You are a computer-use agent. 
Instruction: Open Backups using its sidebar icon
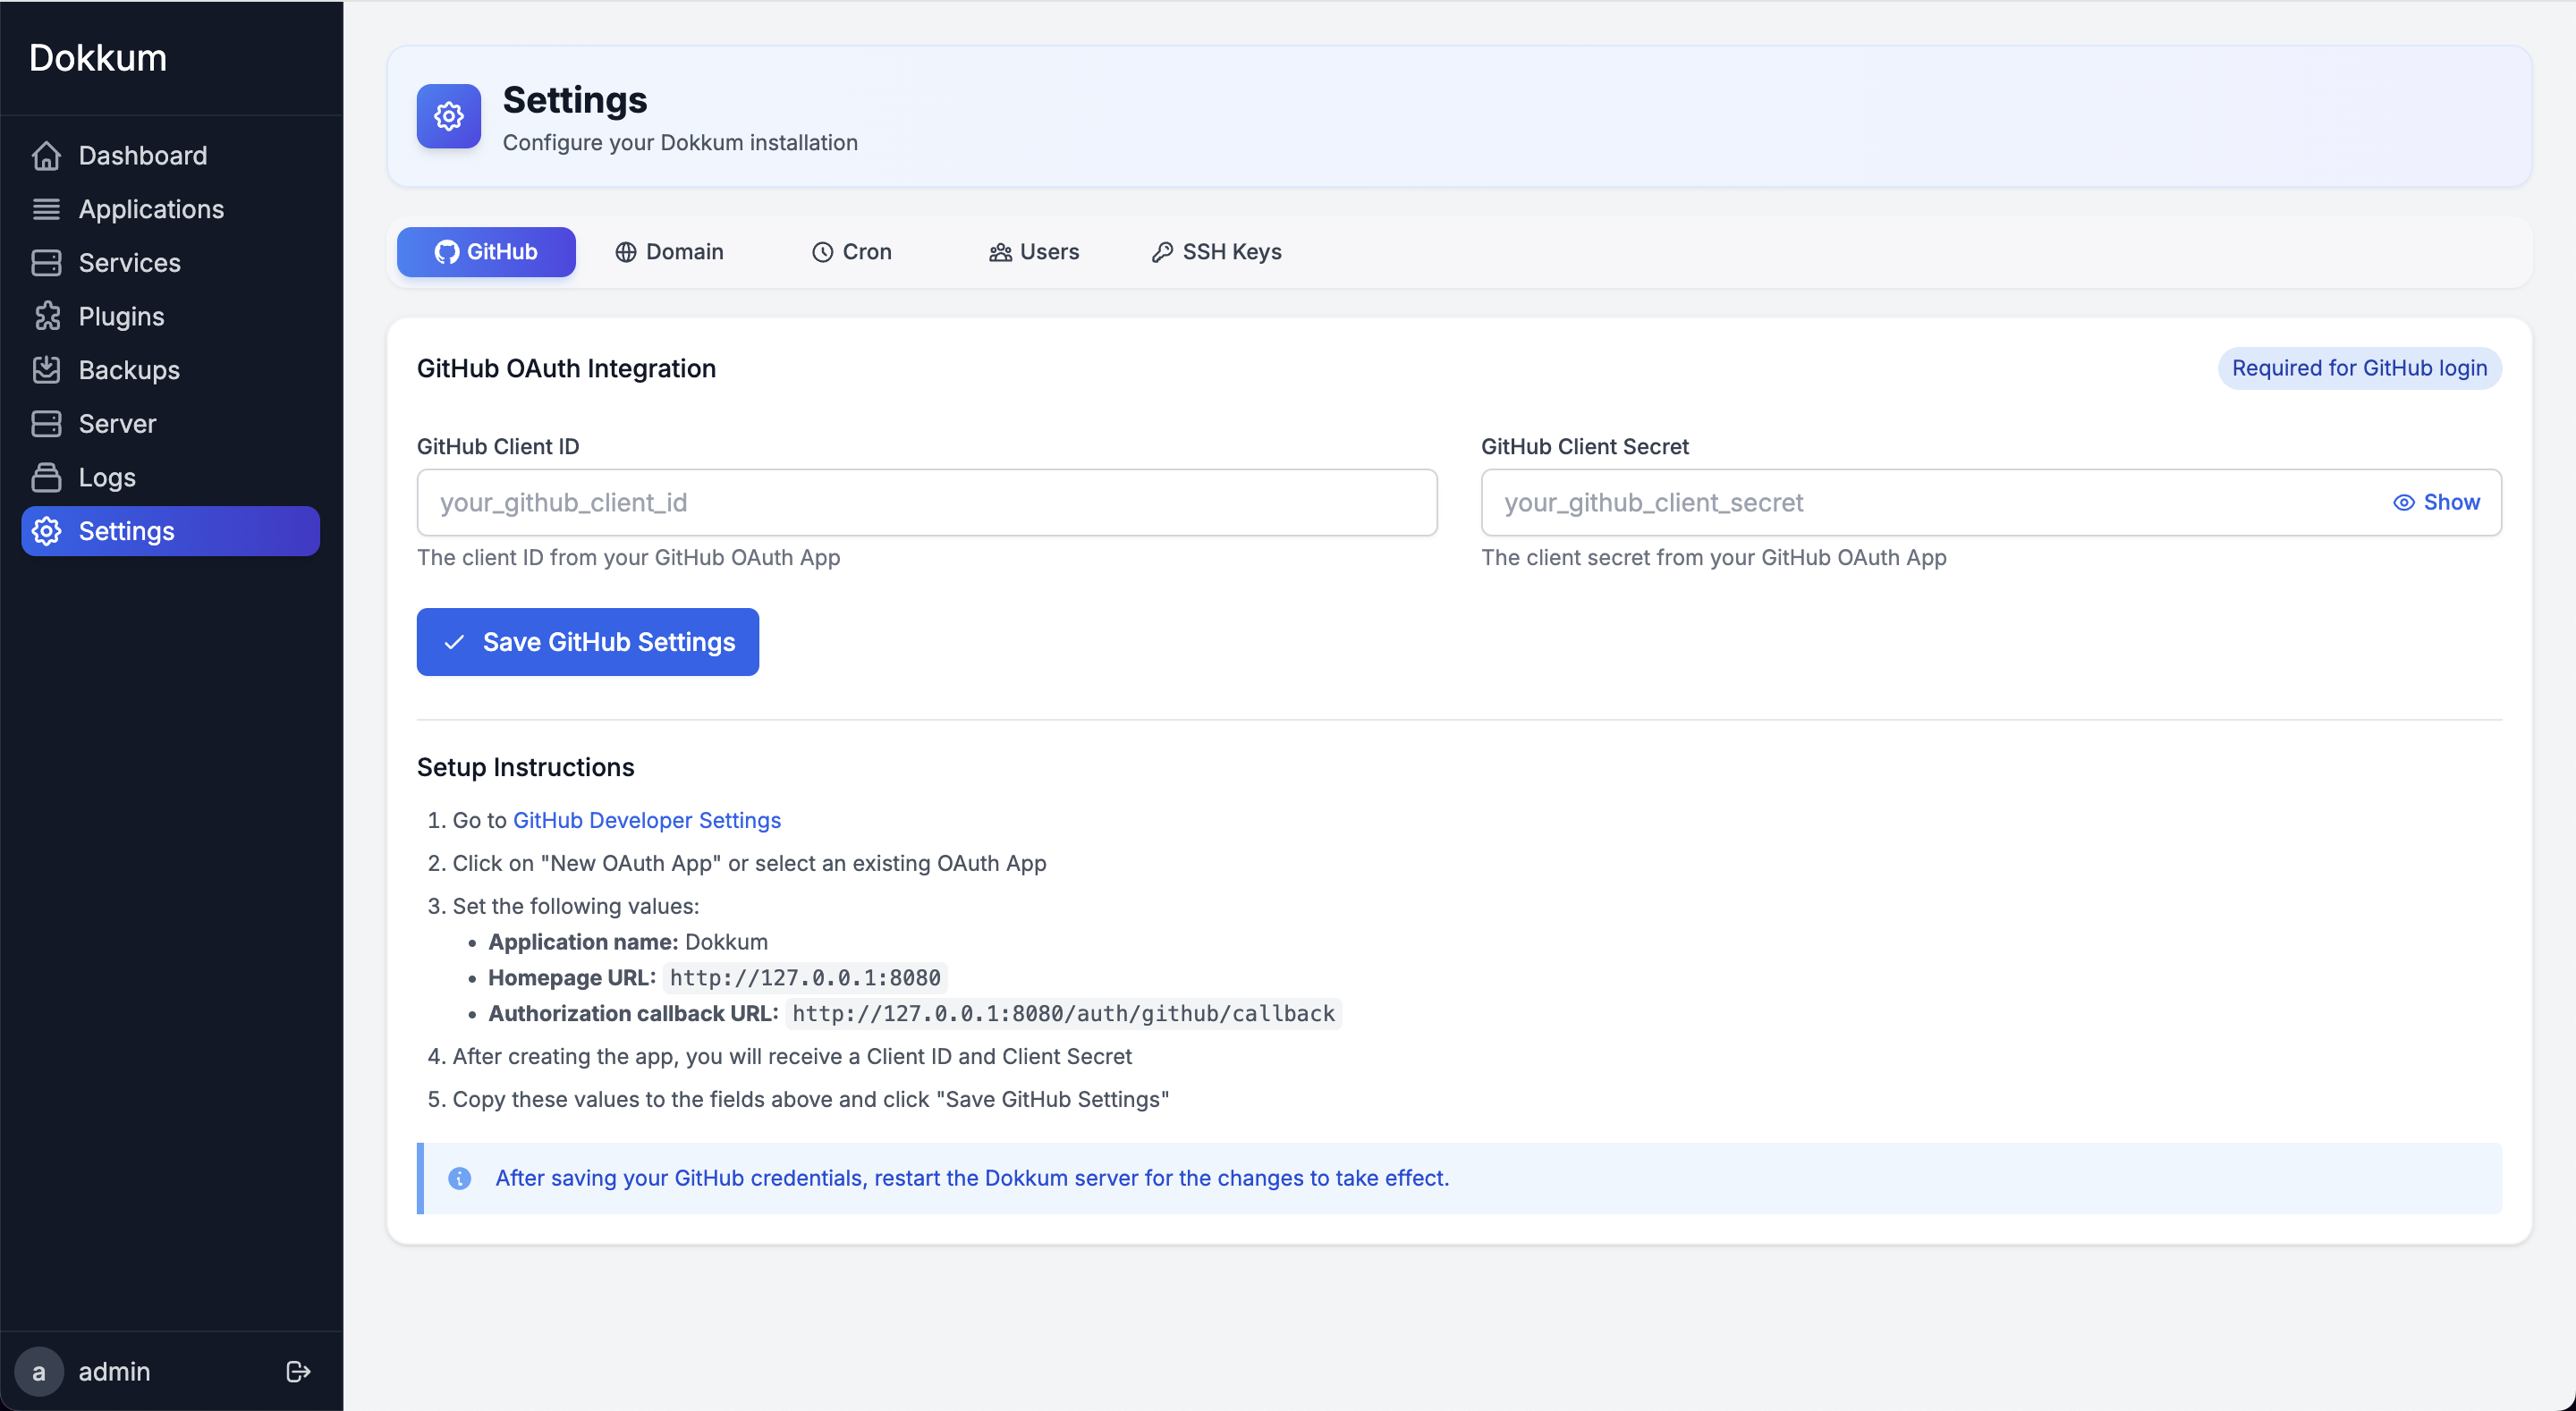[x=47, y=370]
